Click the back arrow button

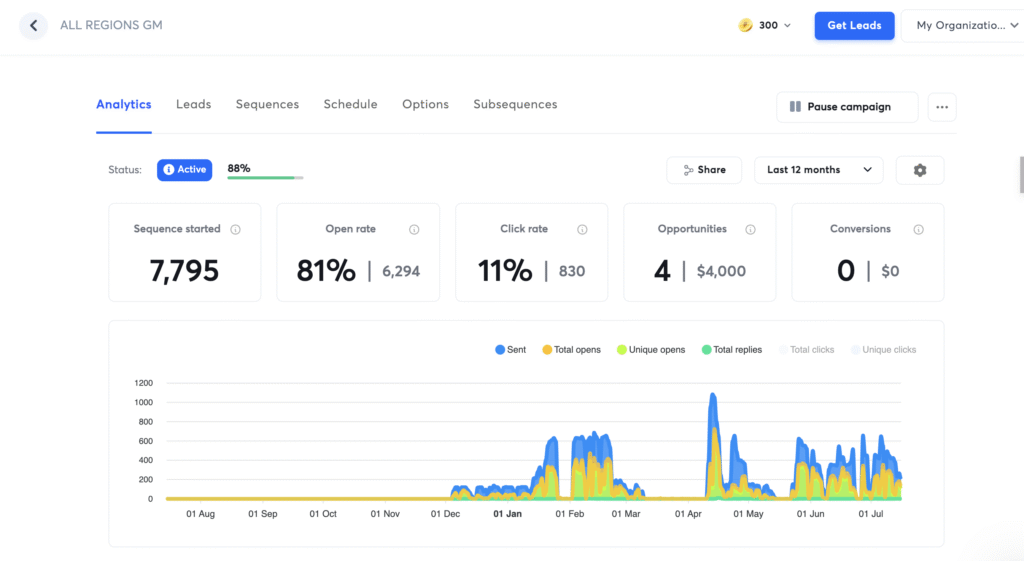pos(33,26)
